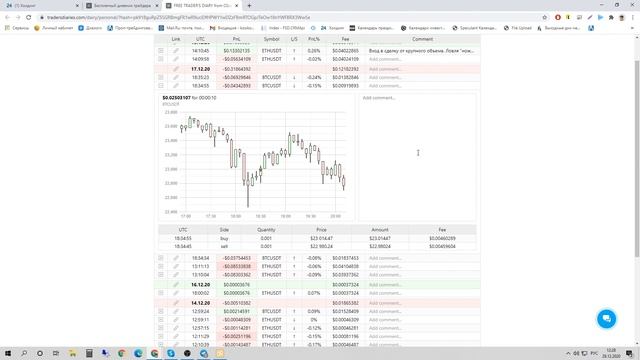Click the Symbol column header
The height and width of the screenshot is (360, 640).
click(271, 39)
